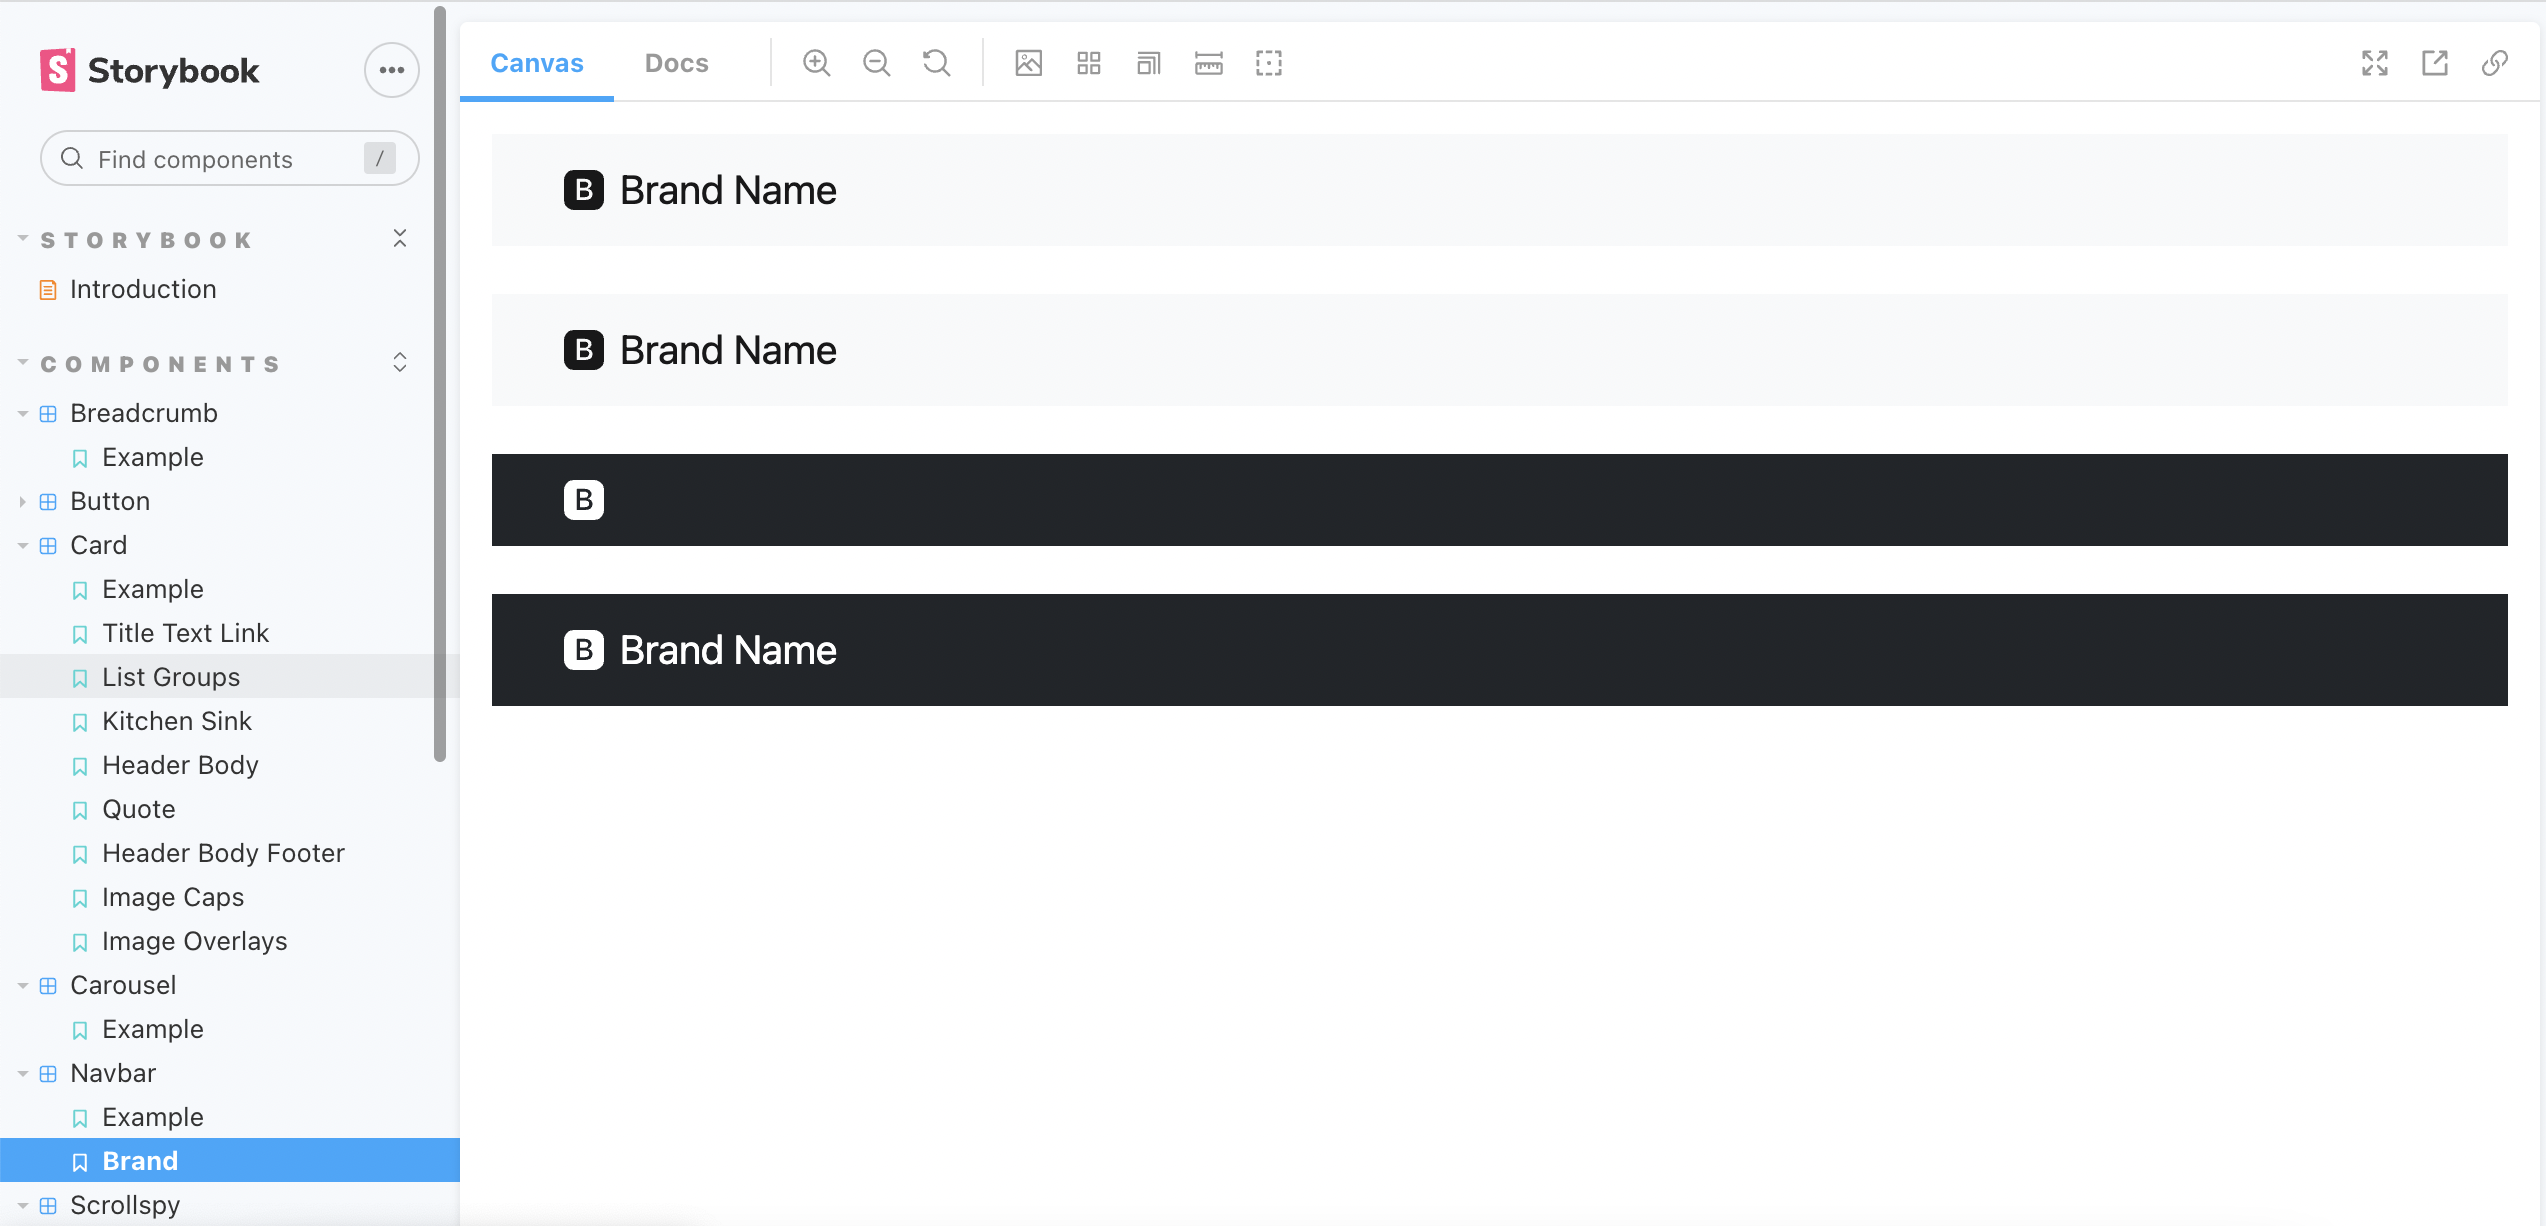Reset the canvas zoom level
Viewport: 2546px width, 1226px height.
[935, 62]
